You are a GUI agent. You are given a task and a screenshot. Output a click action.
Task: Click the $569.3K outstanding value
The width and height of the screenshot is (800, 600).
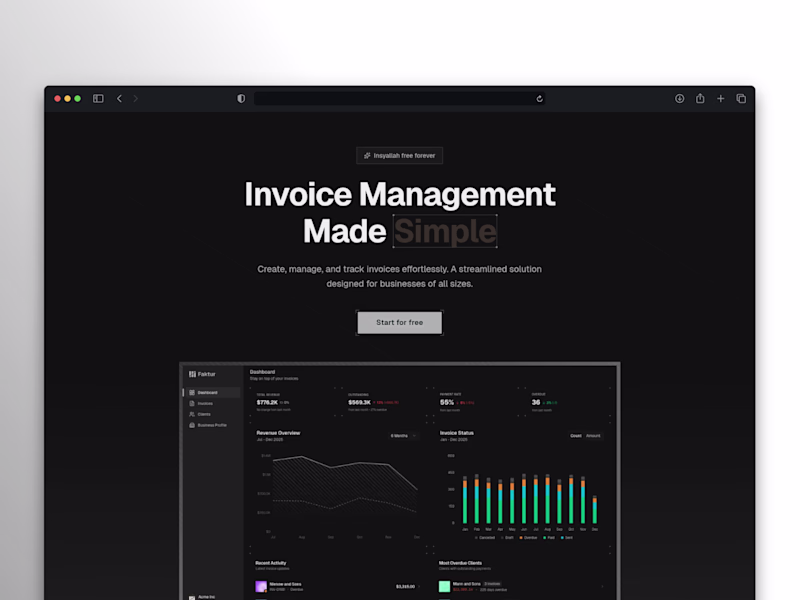pyautogui.click(x=359, y=403)
